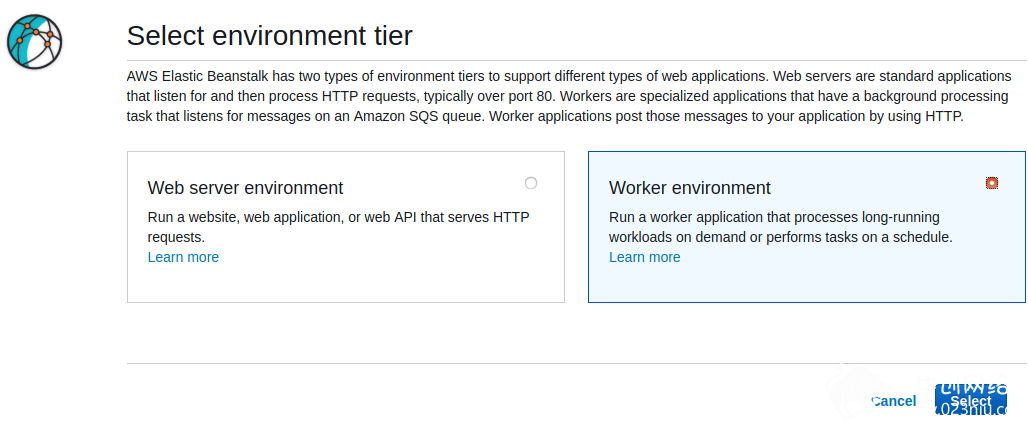Click the 'Run a worker application' description
The height and width of the screenshot is (421, 1028).
[781, 227]
